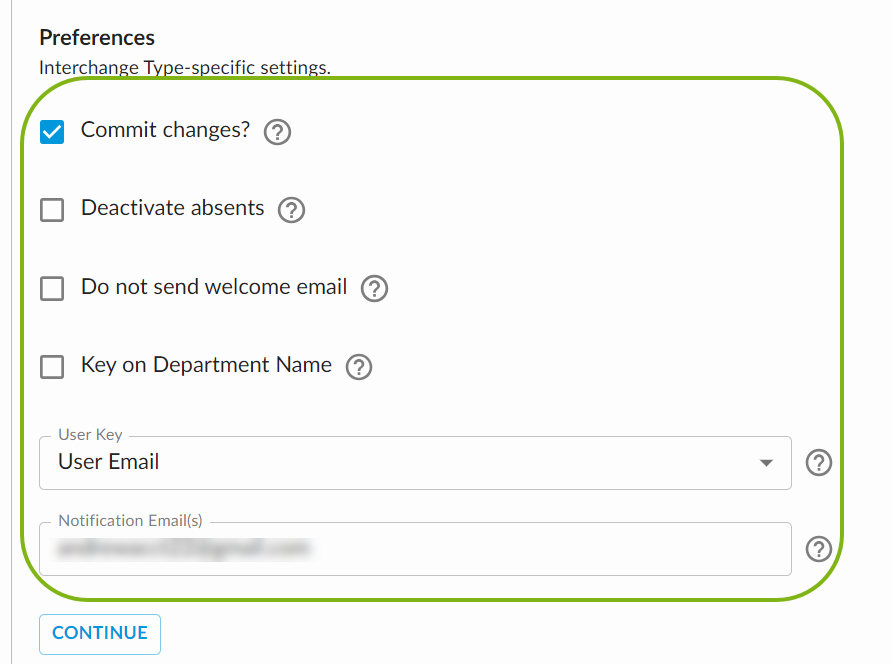Click the 'User Key' floating field label
Viewport: 892px width, 664px height.
[x=90, y=435]
